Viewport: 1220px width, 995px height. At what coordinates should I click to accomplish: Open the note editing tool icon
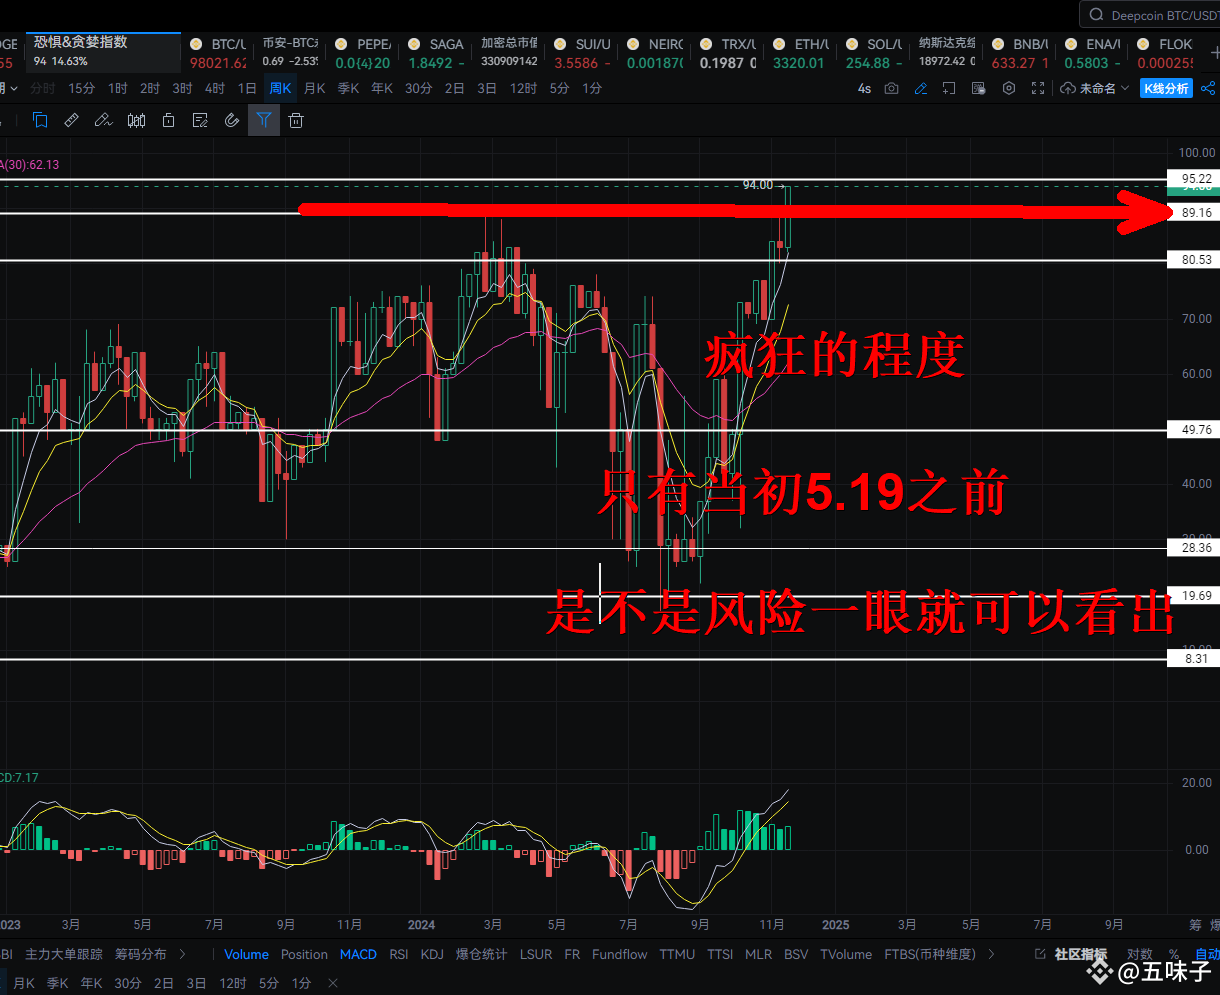pos(200,121)
